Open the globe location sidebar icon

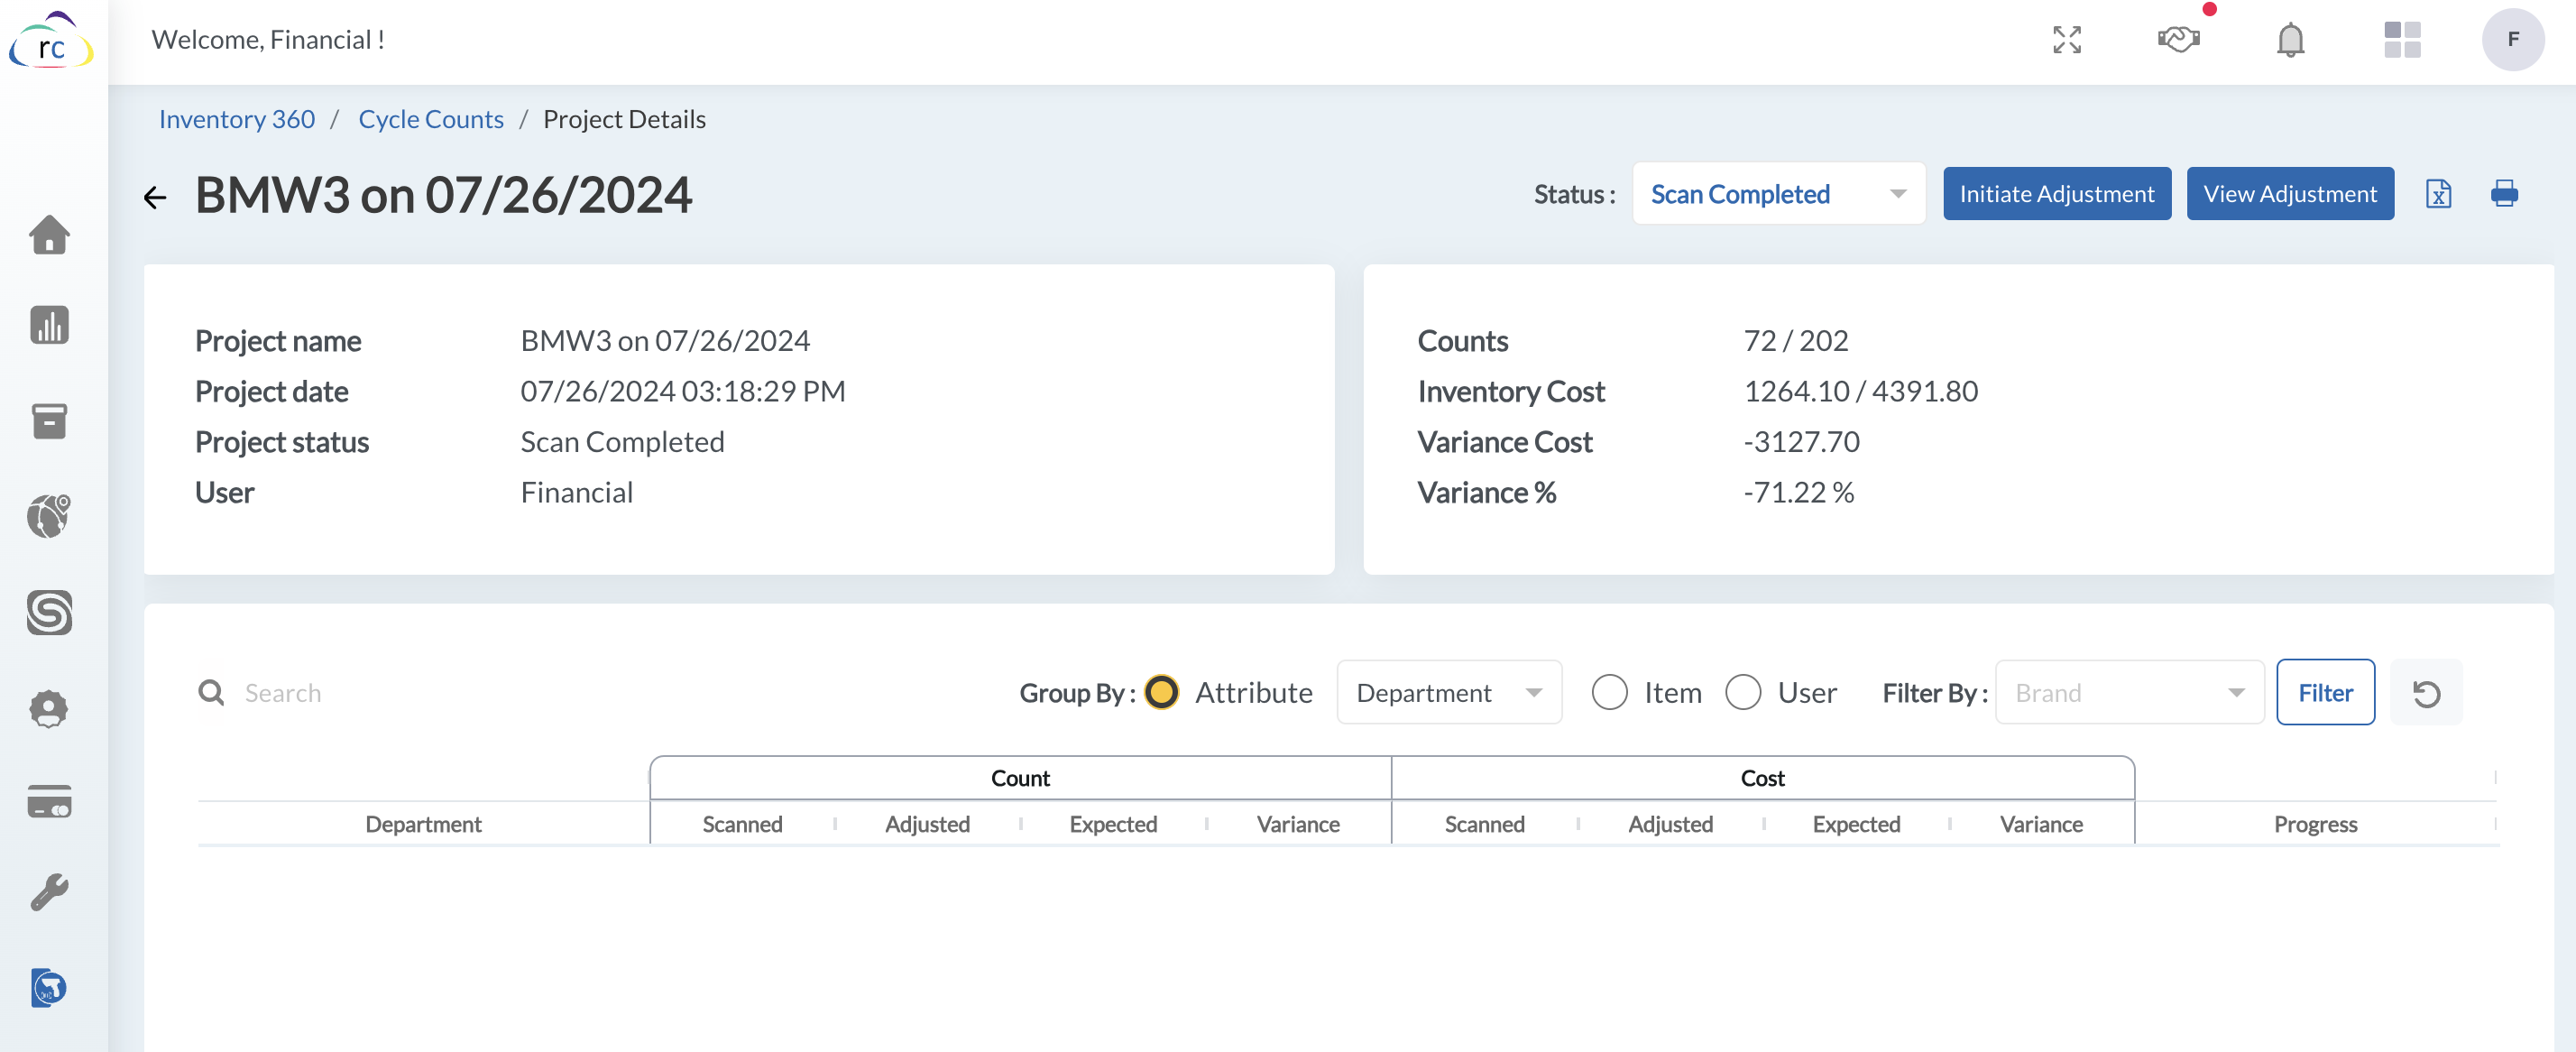coord(49,516)
